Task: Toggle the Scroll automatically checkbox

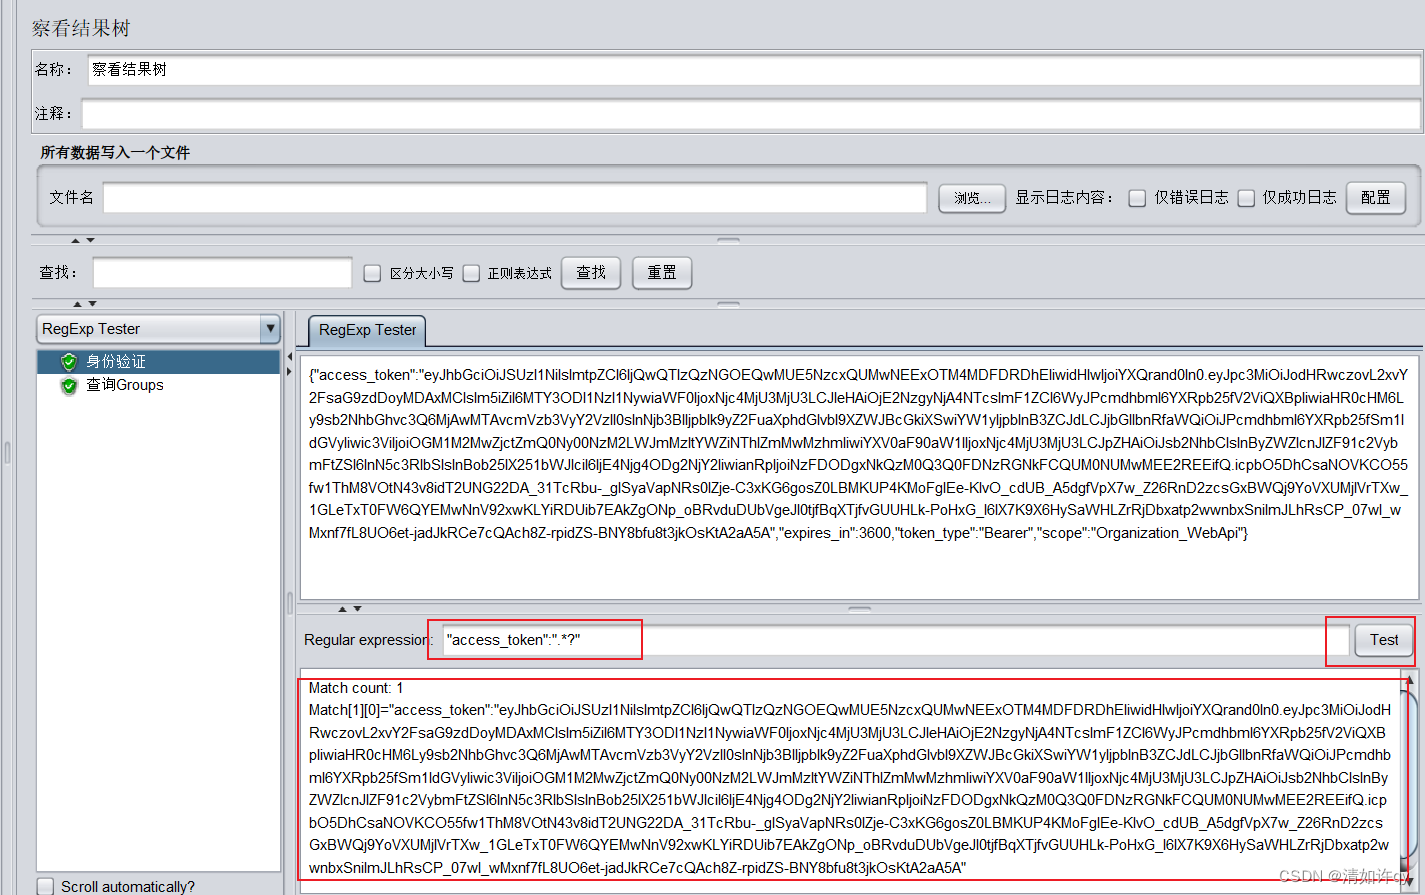Action: 45,886
